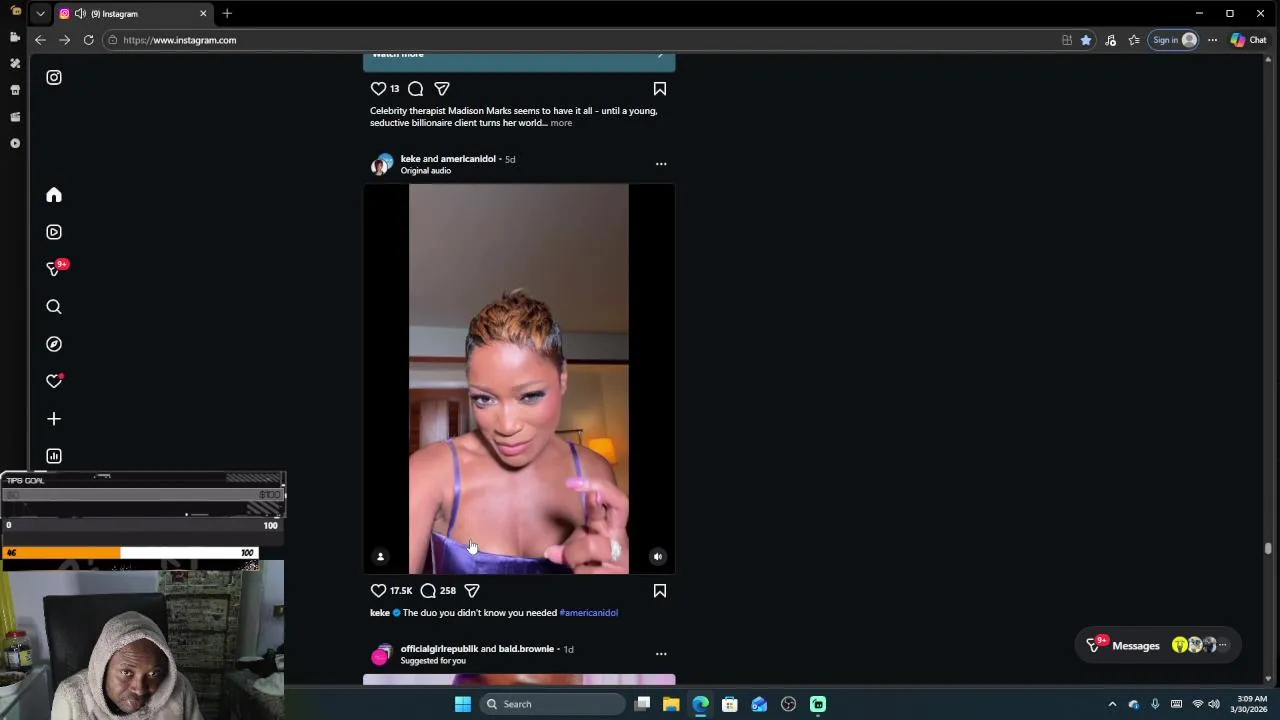Sign in to browser profile
This screenshot has width=1280, height=720.
pos(1174,40)
